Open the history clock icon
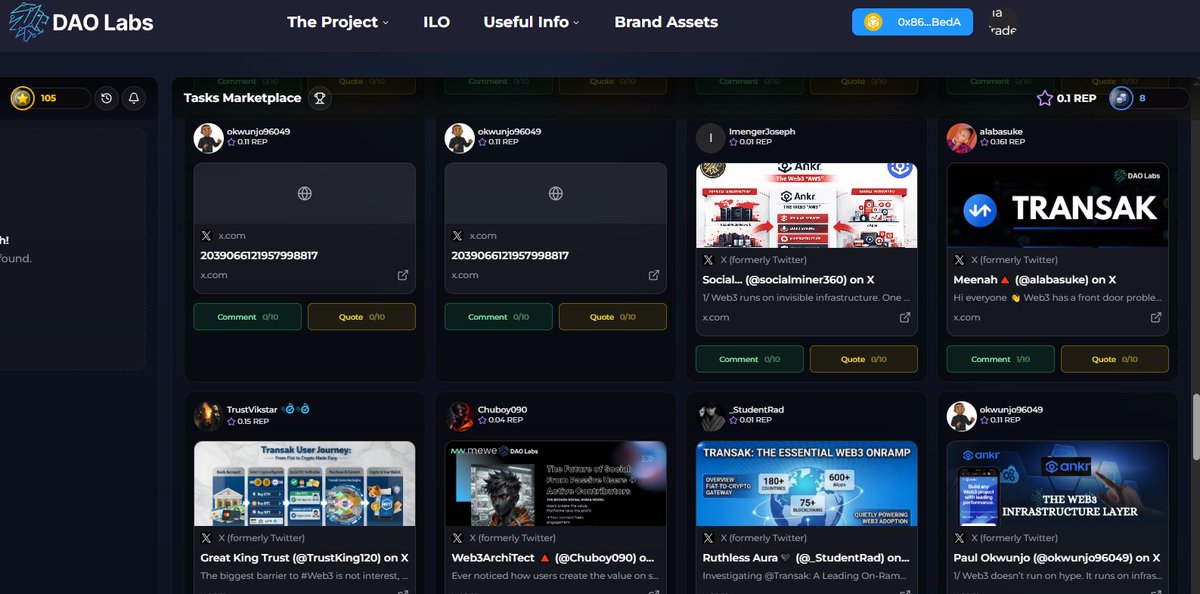The height and width of the screenshot is (594, 1200). point(106,98)
